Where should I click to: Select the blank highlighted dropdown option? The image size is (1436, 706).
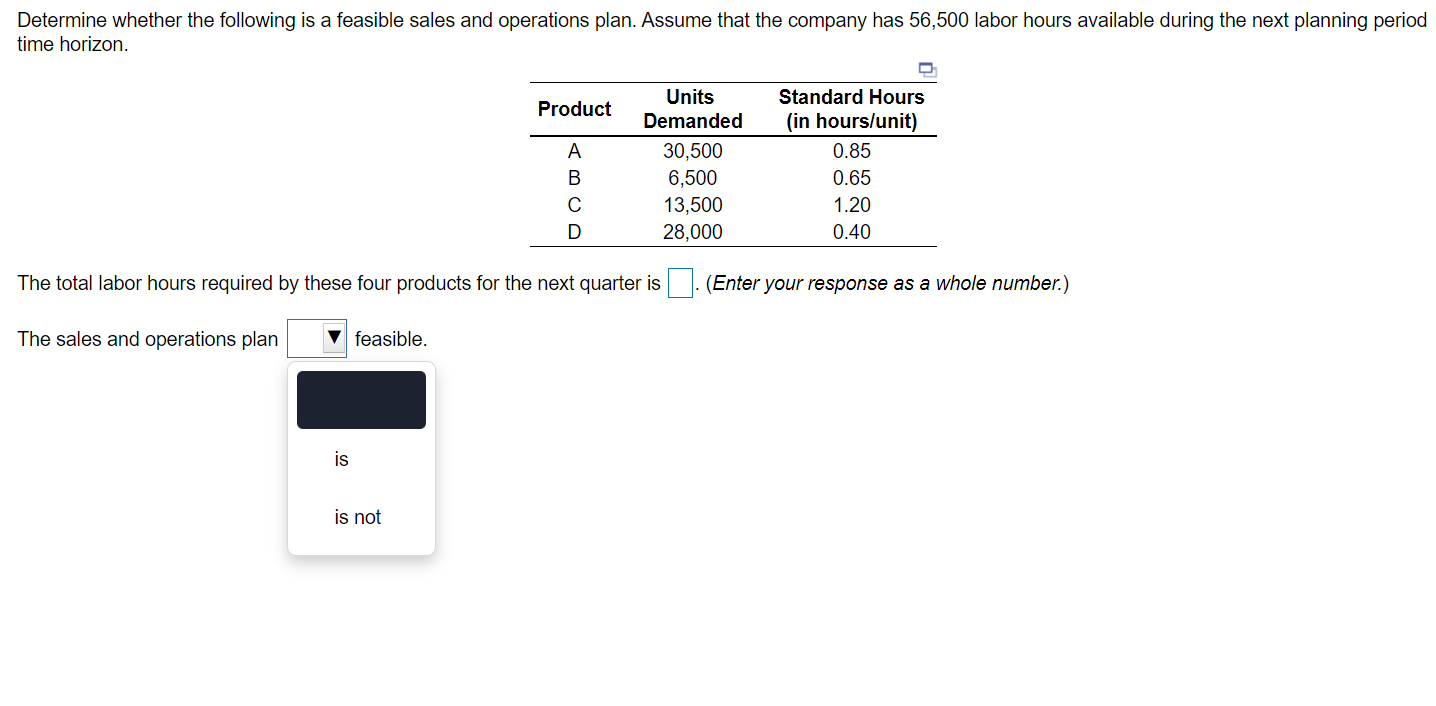tap(361, 399)
